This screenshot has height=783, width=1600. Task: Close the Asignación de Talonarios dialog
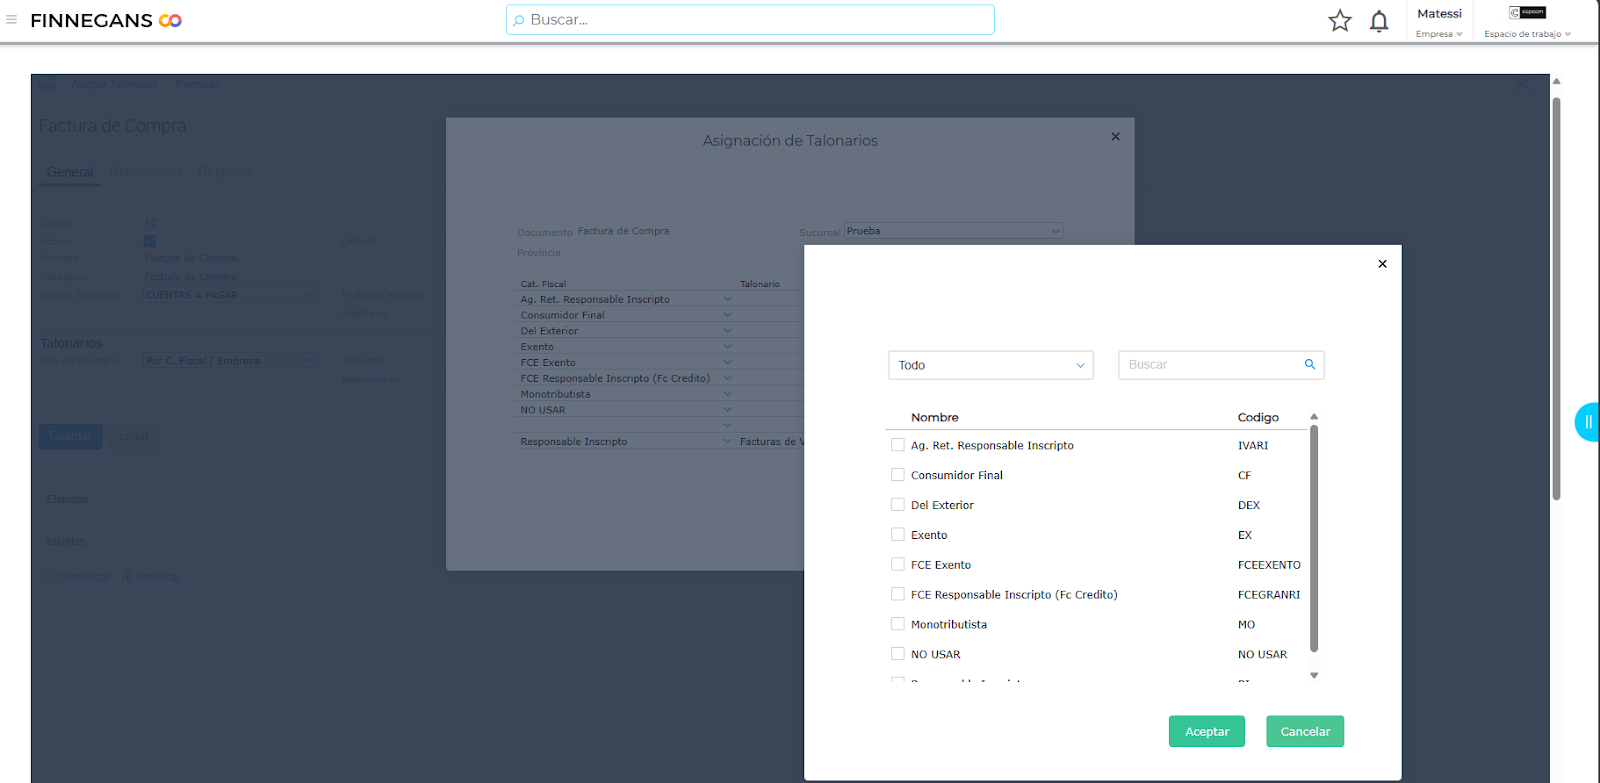pos(1116,137)
